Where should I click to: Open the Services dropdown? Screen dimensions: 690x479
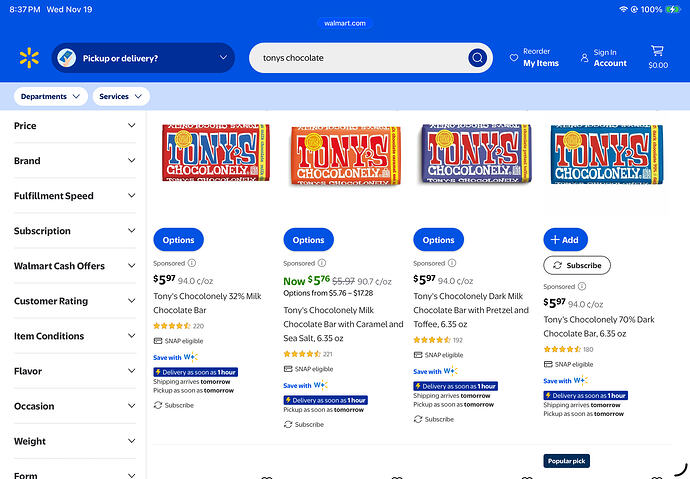120,97
